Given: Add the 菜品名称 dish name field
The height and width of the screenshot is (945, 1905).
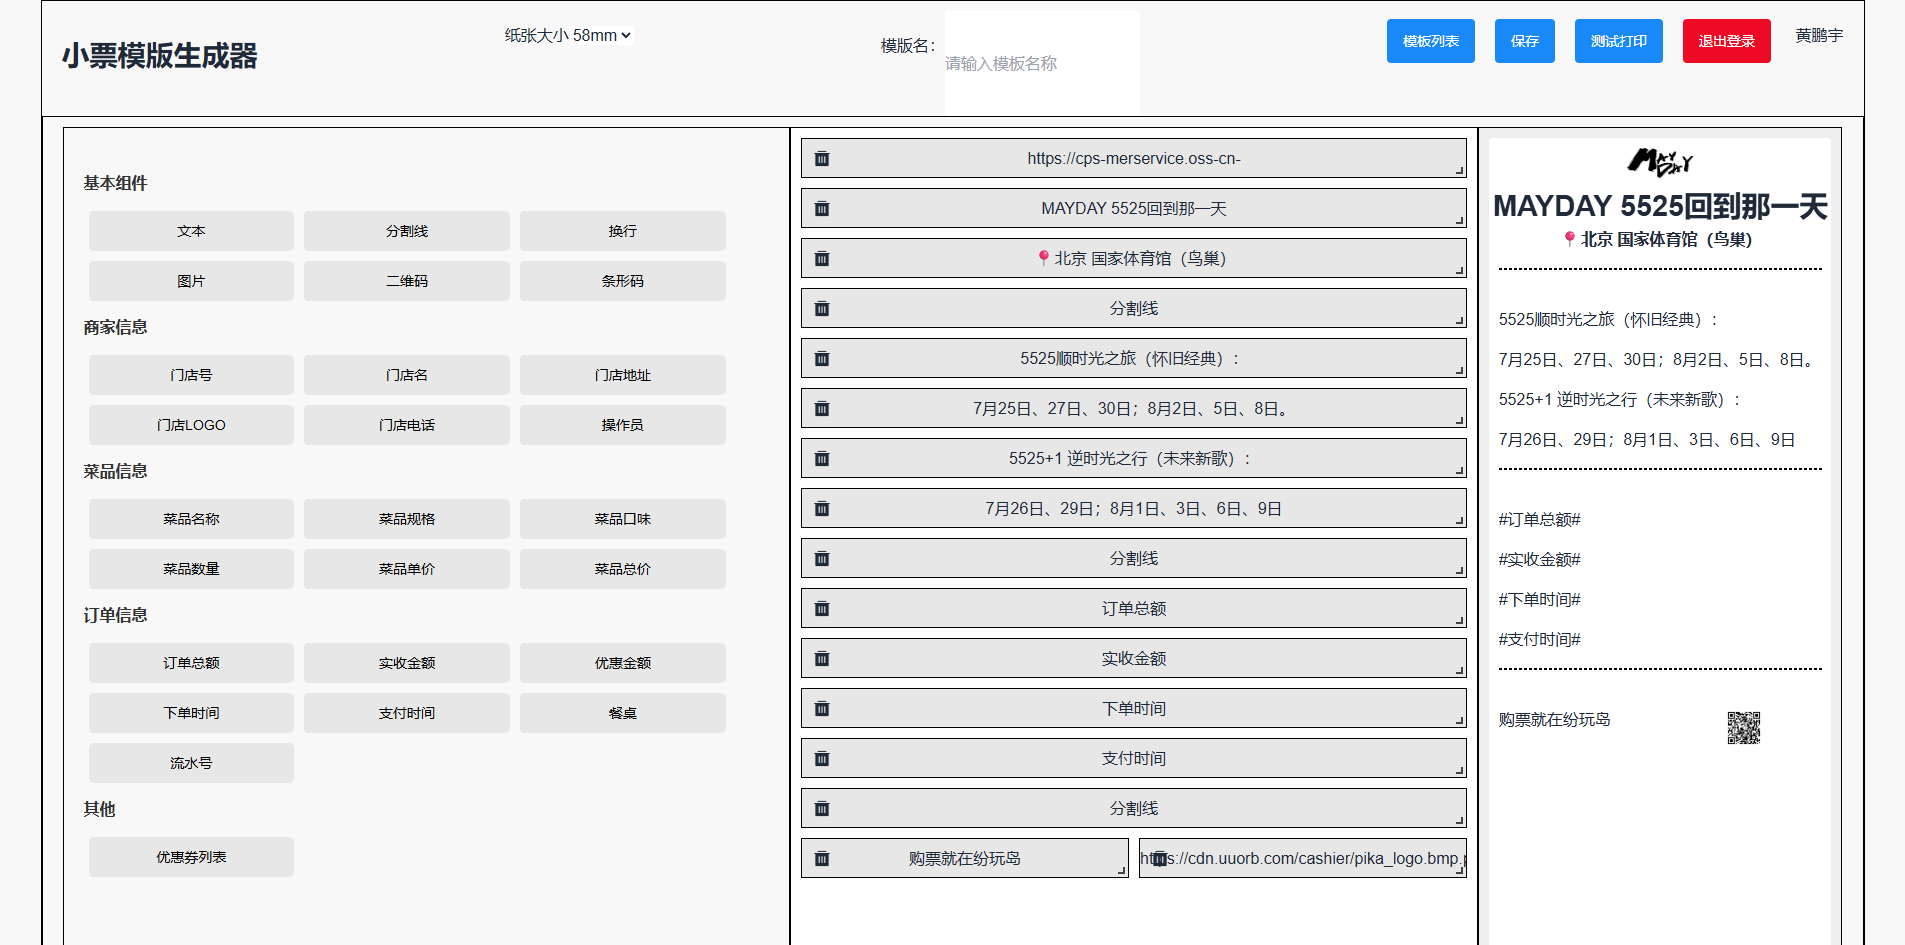Looking at the screenshot, I should click(x=191, y=519).
